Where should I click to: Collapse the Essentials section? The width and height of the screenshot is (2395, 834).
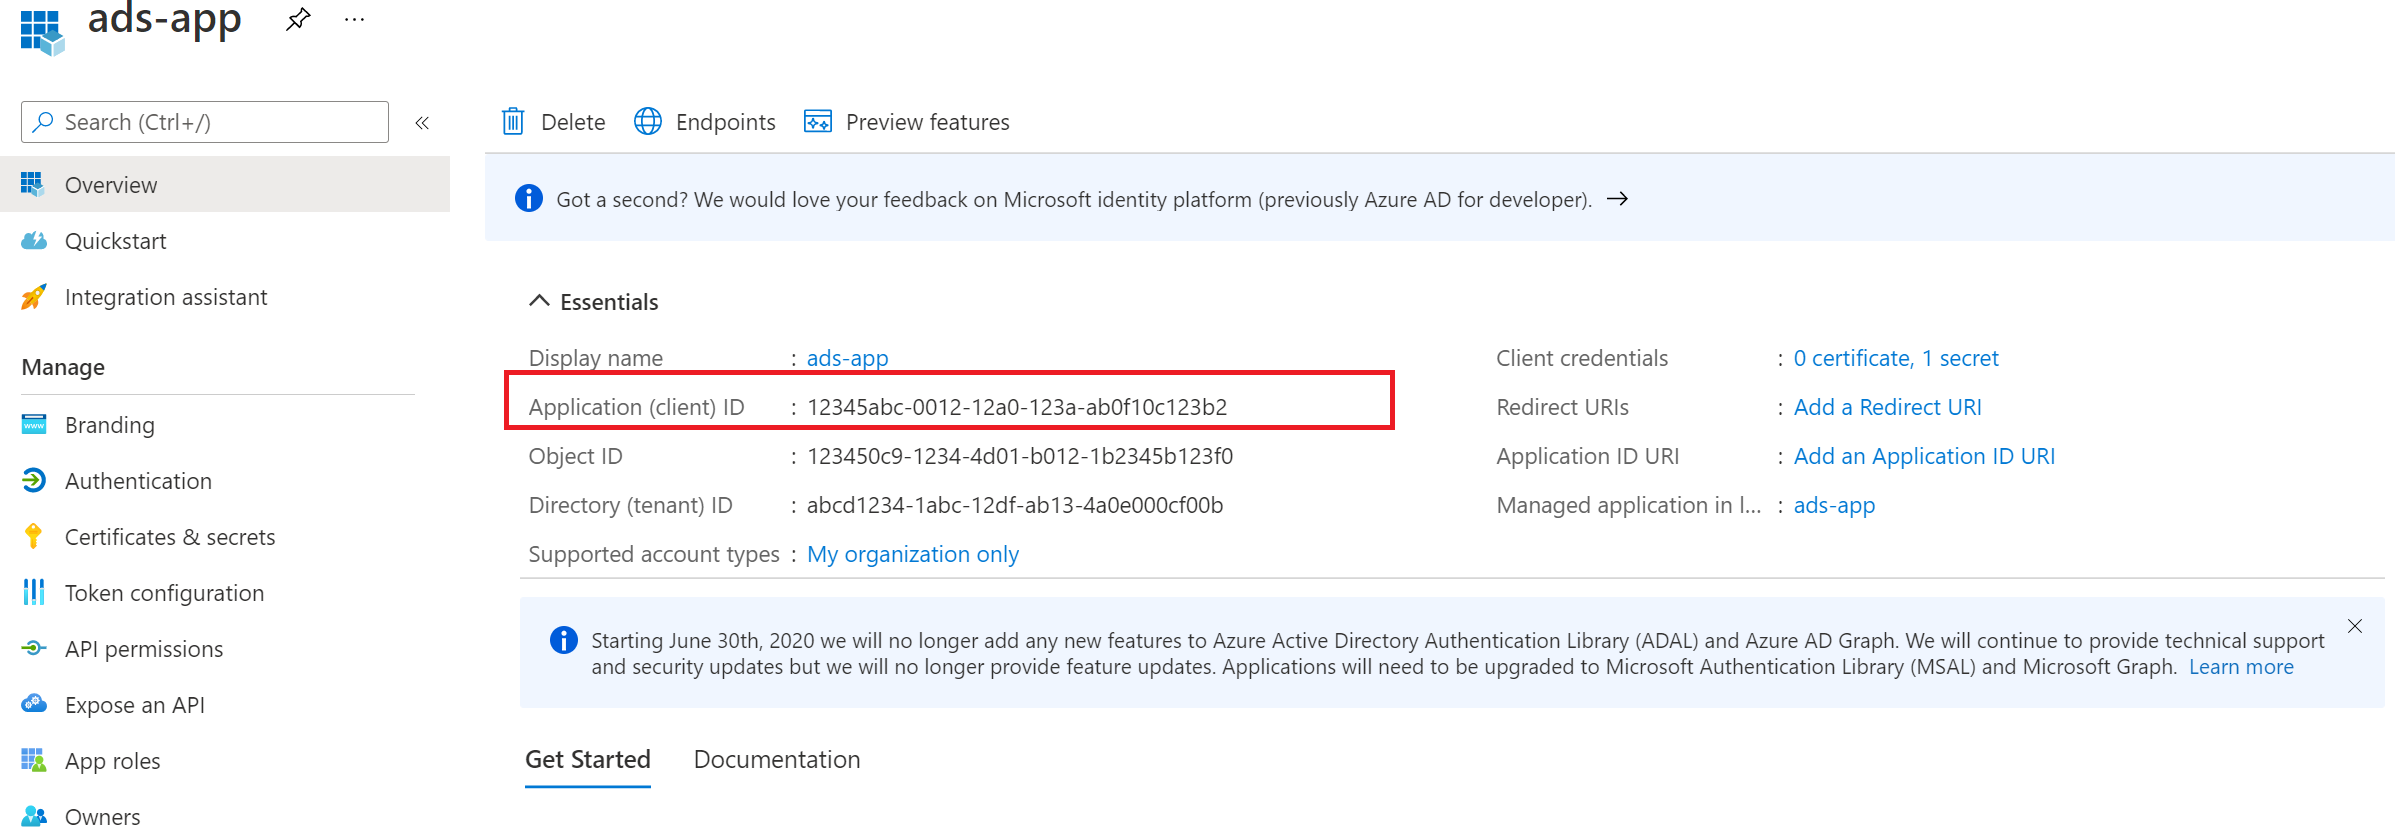(x=539, y=301)
